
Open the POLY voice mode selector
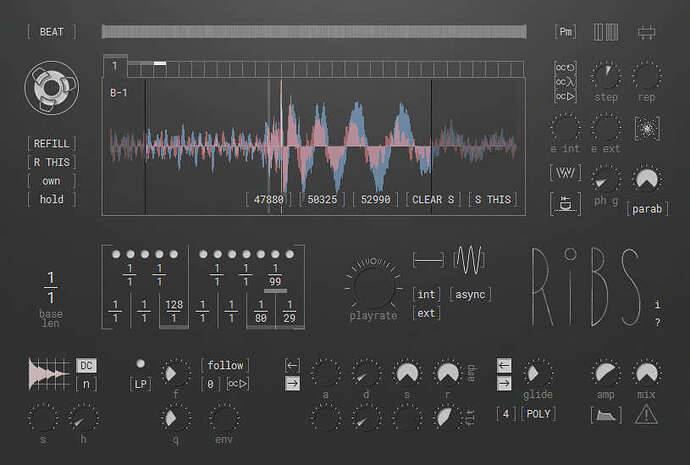538,414
